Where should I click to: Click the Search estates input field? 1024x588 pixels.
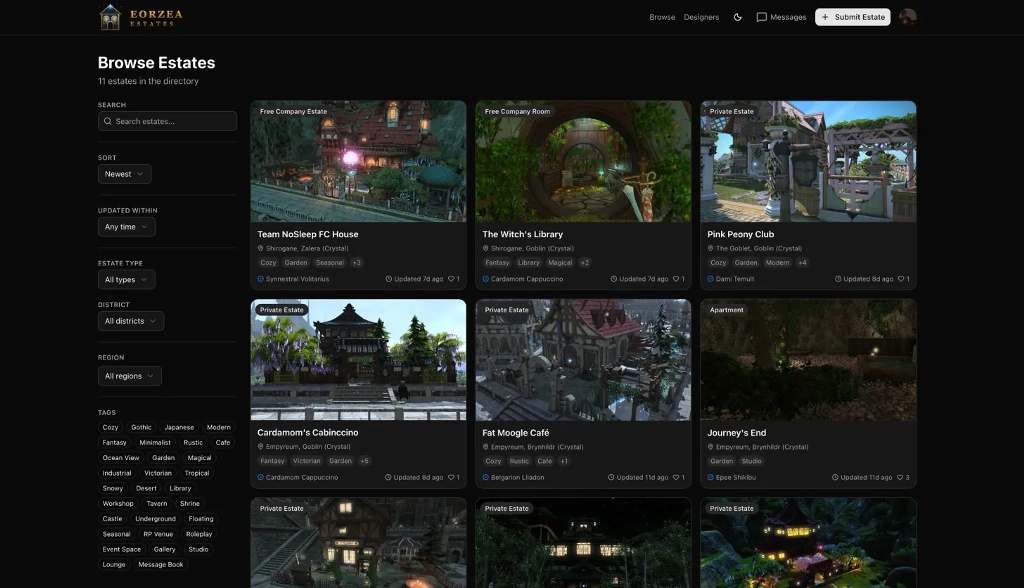[x=167, y=121]
